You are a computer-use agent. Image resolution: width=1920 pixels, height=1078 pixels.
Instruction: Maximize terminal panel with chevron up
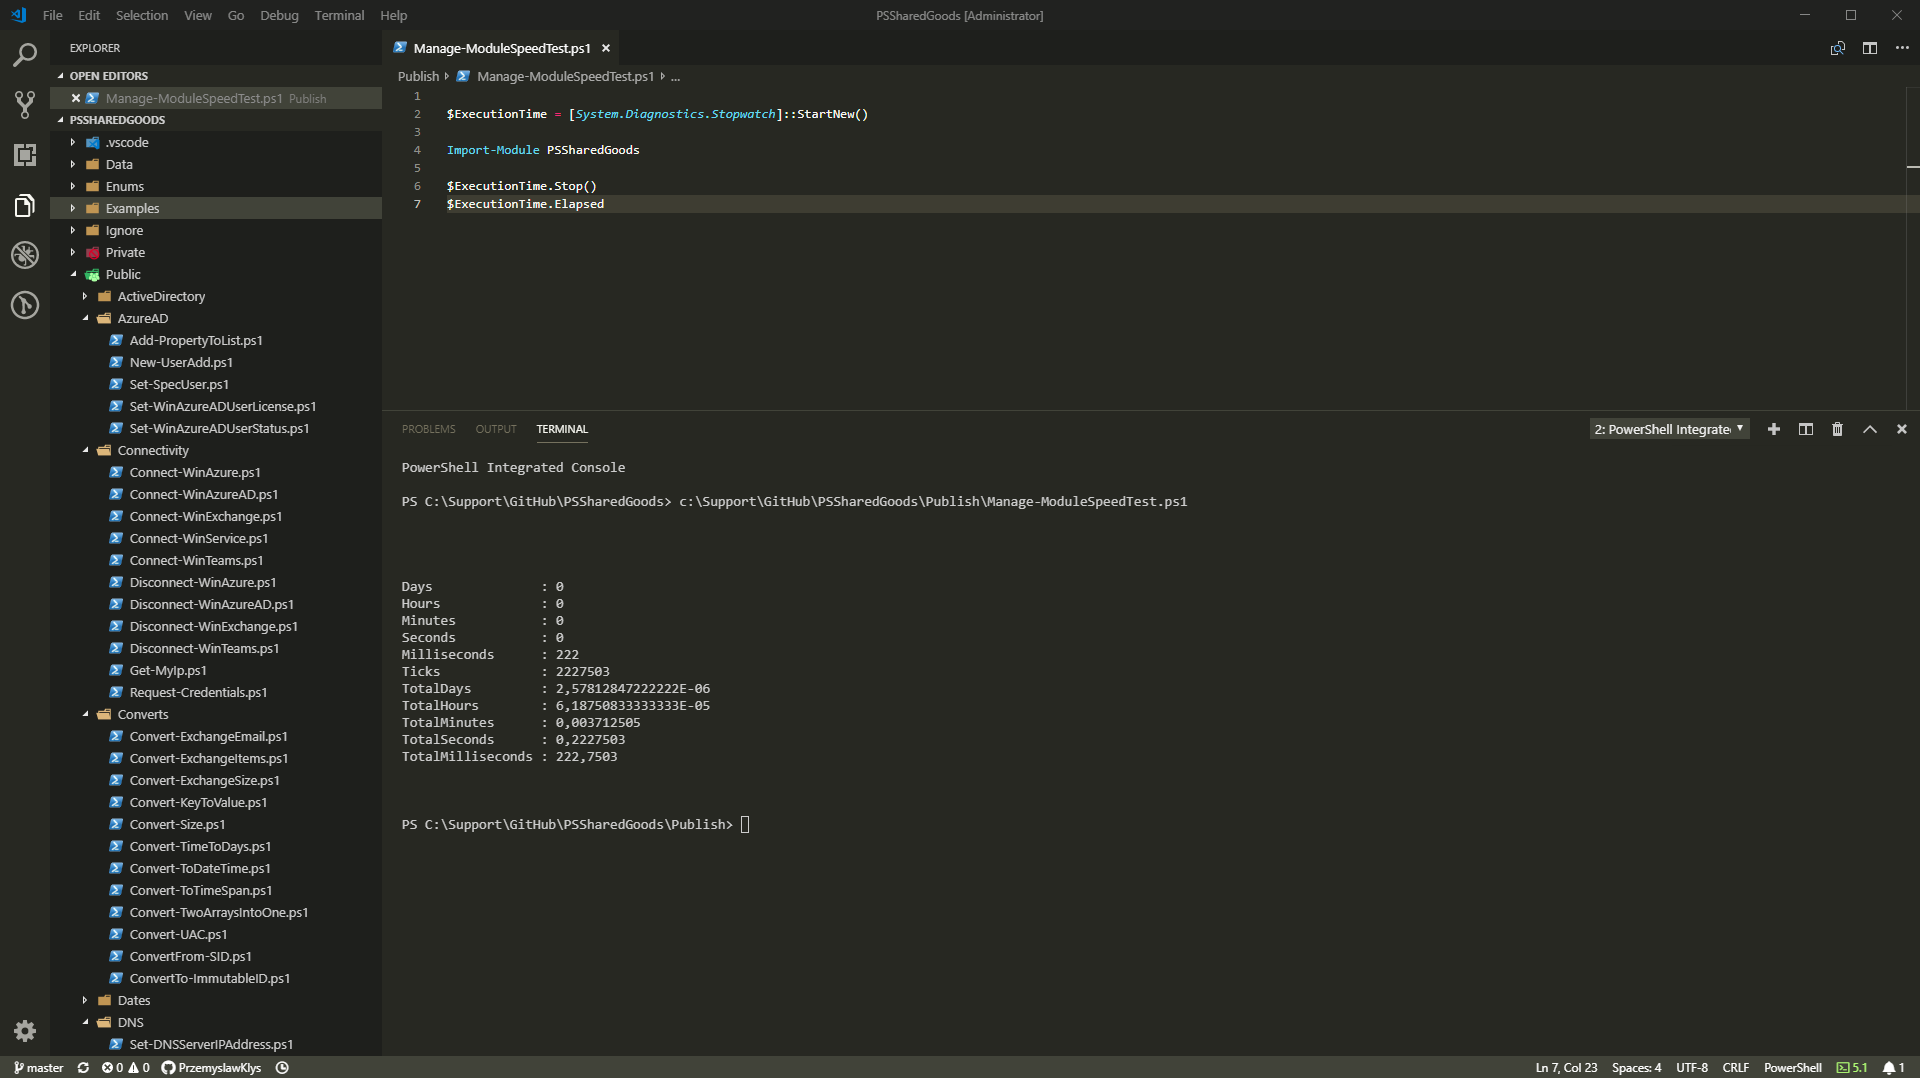click(1869, 429)
